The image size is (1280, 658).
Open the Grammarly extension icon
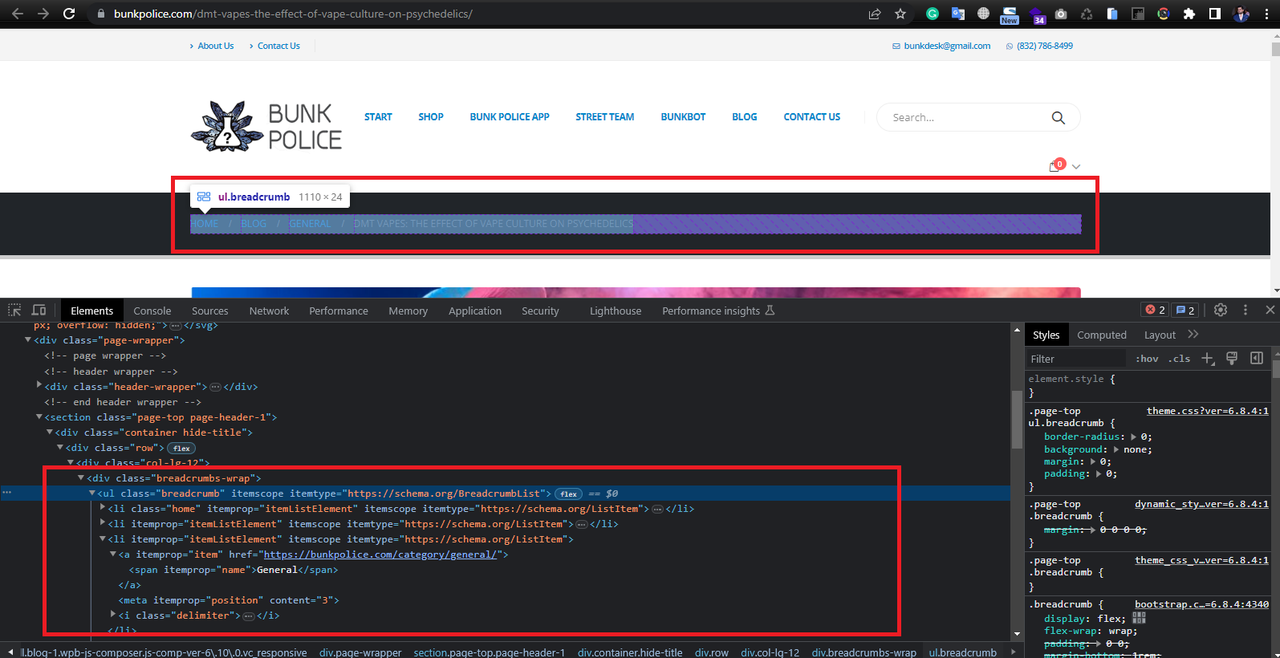point(932,14)
